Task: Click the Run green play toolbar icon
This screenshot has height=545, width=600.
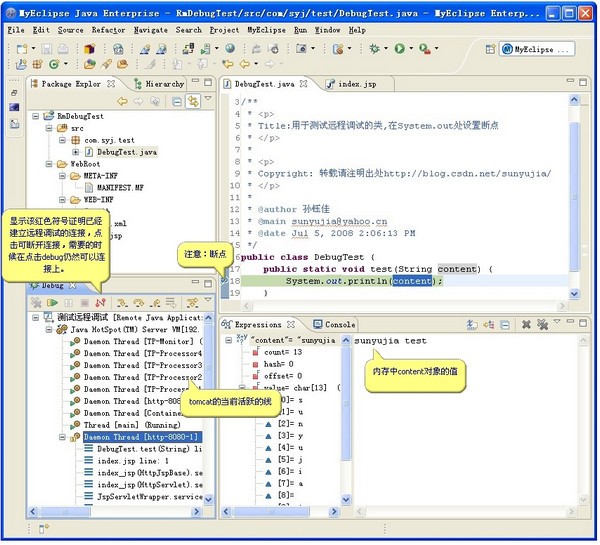Action: [x=400, y=48]
